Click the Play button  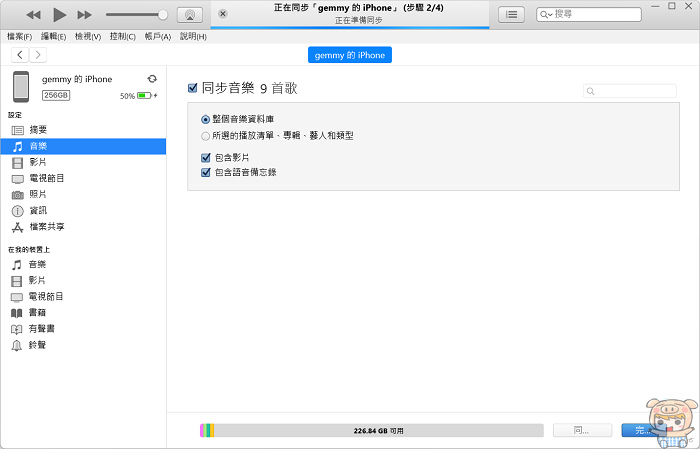pos(59,15)
